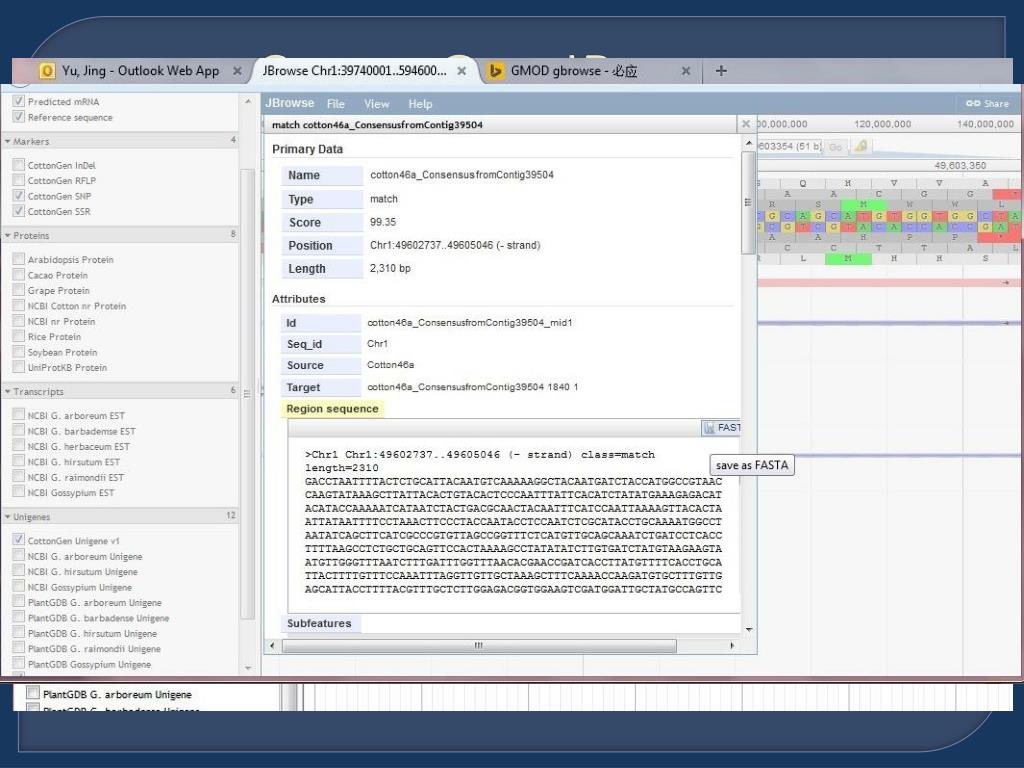The width and height of the screenshot is (1024, 768).
Task: Check the CottonGen RFLP track
Action: pos(18,180)
